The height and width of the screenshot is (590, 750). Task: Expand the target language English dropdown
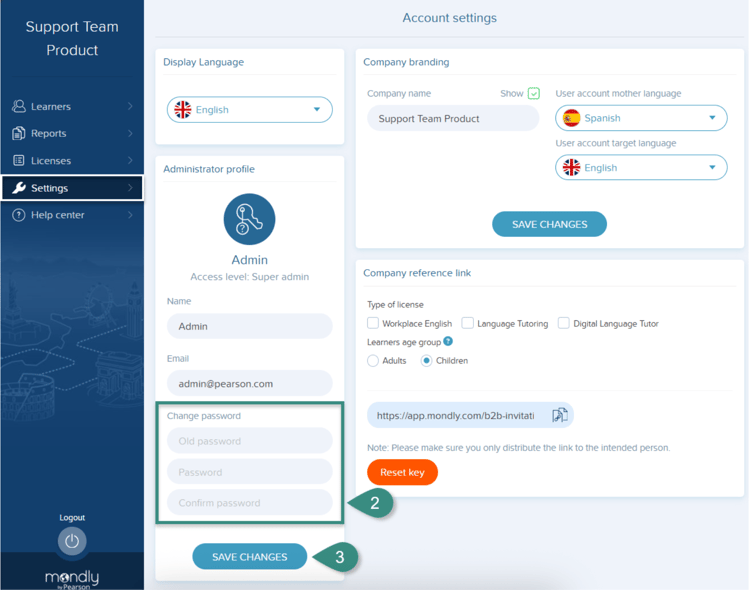tap(640, 168)
